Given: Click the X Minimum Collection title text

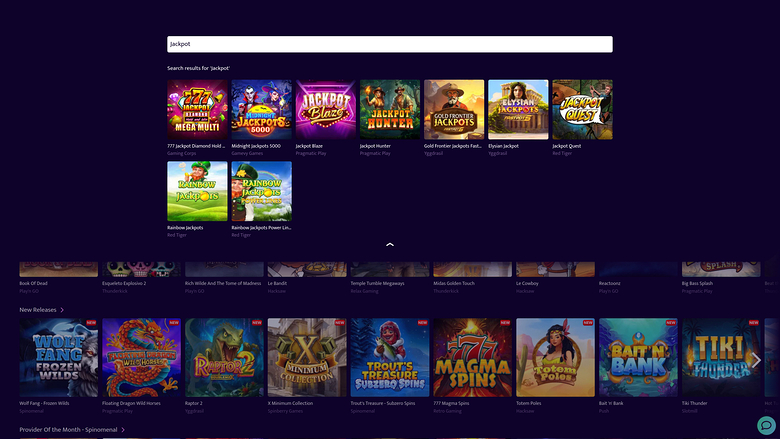Looking at the screenshot, I should click(290, 403).
